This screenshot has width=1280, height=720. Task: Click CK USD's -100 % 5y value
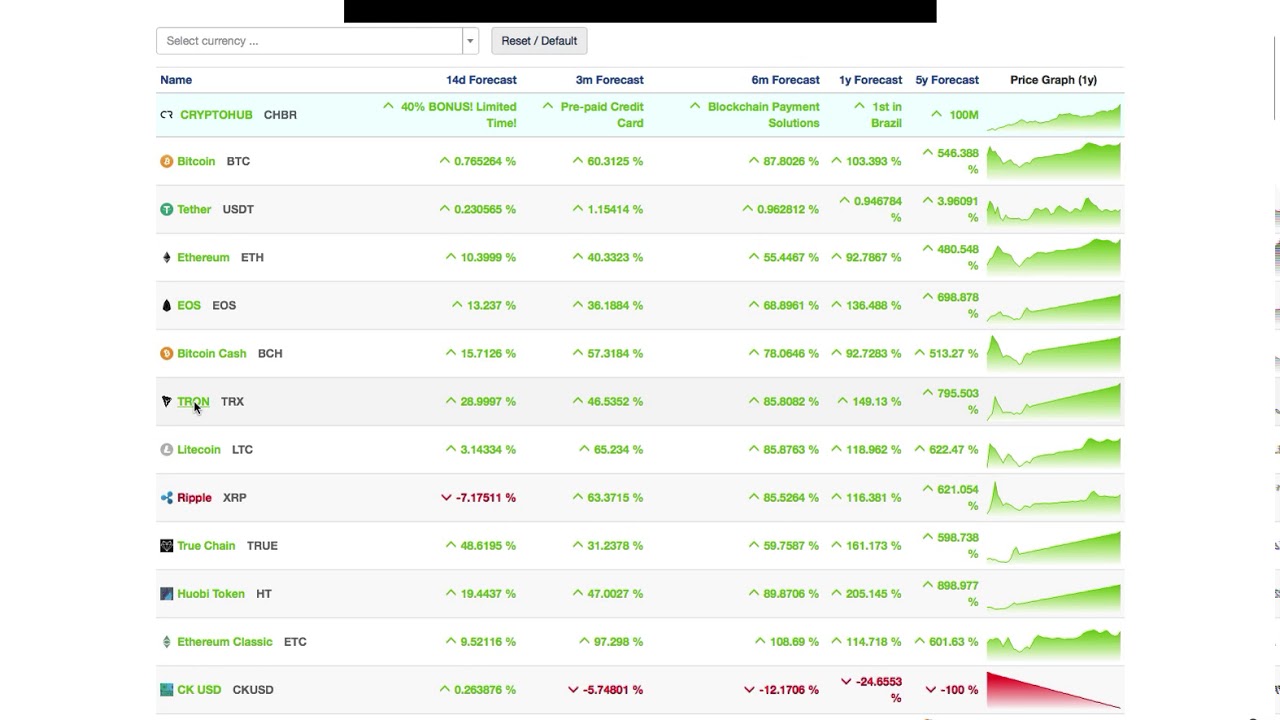pos(959,689)
